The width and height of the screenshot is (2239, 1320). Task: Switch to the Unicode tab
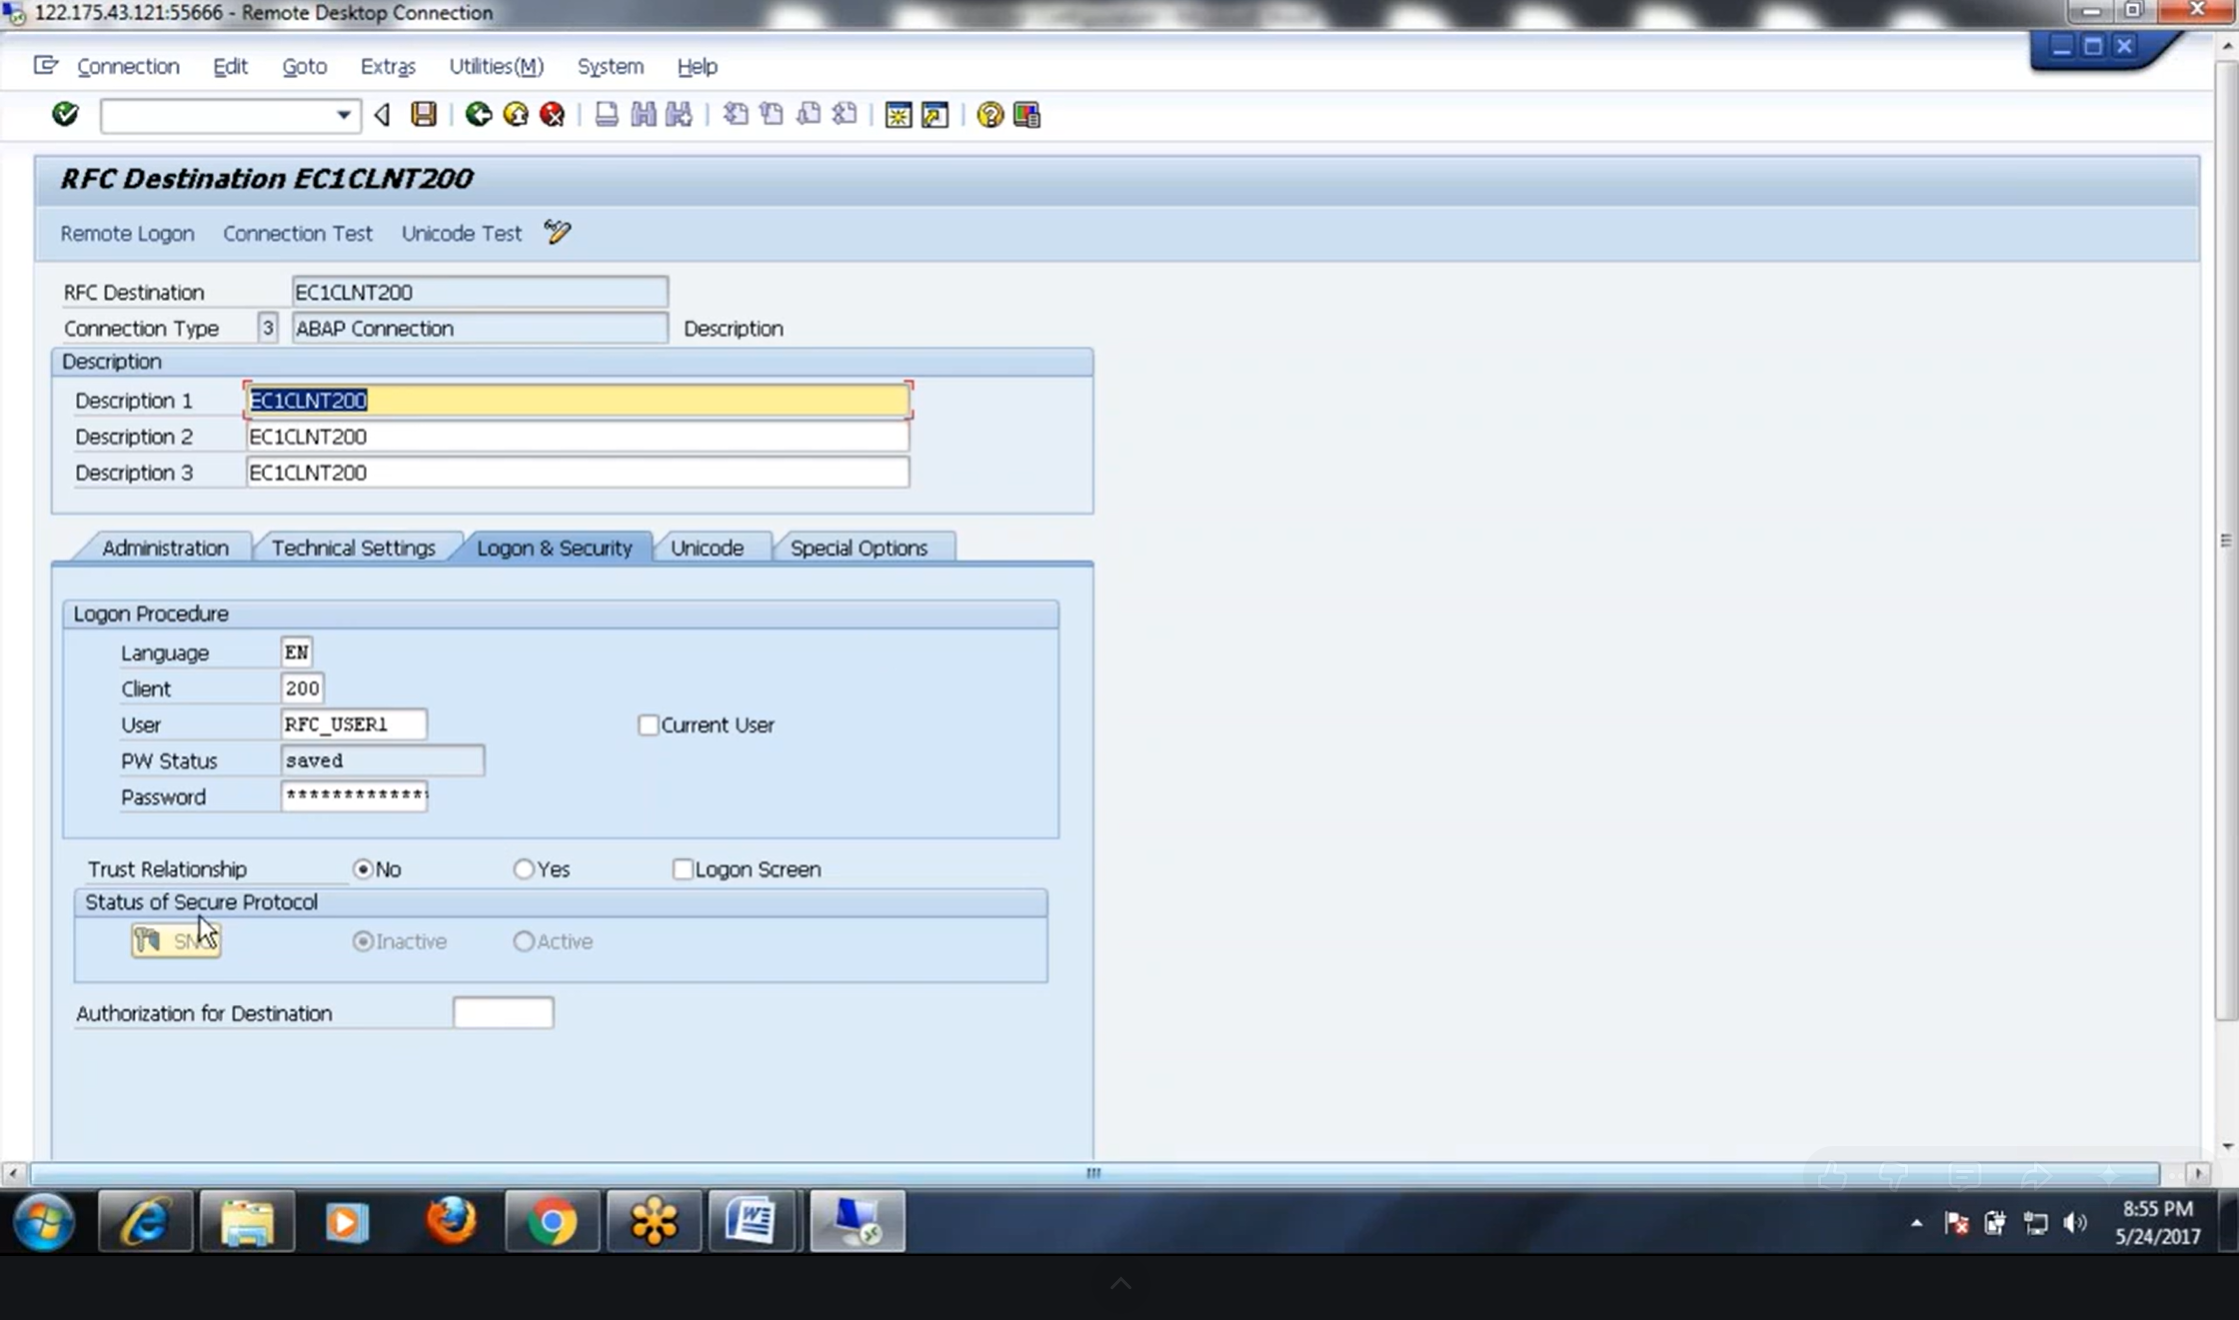(x=707, y=548)
